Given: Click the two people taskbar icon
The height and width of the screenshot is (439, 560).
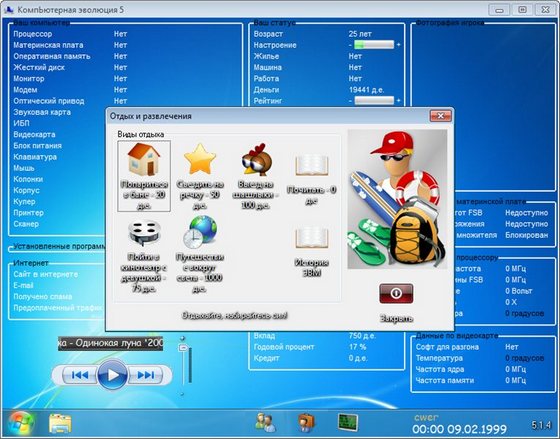Looking at the screenshot, I should 265,423.
